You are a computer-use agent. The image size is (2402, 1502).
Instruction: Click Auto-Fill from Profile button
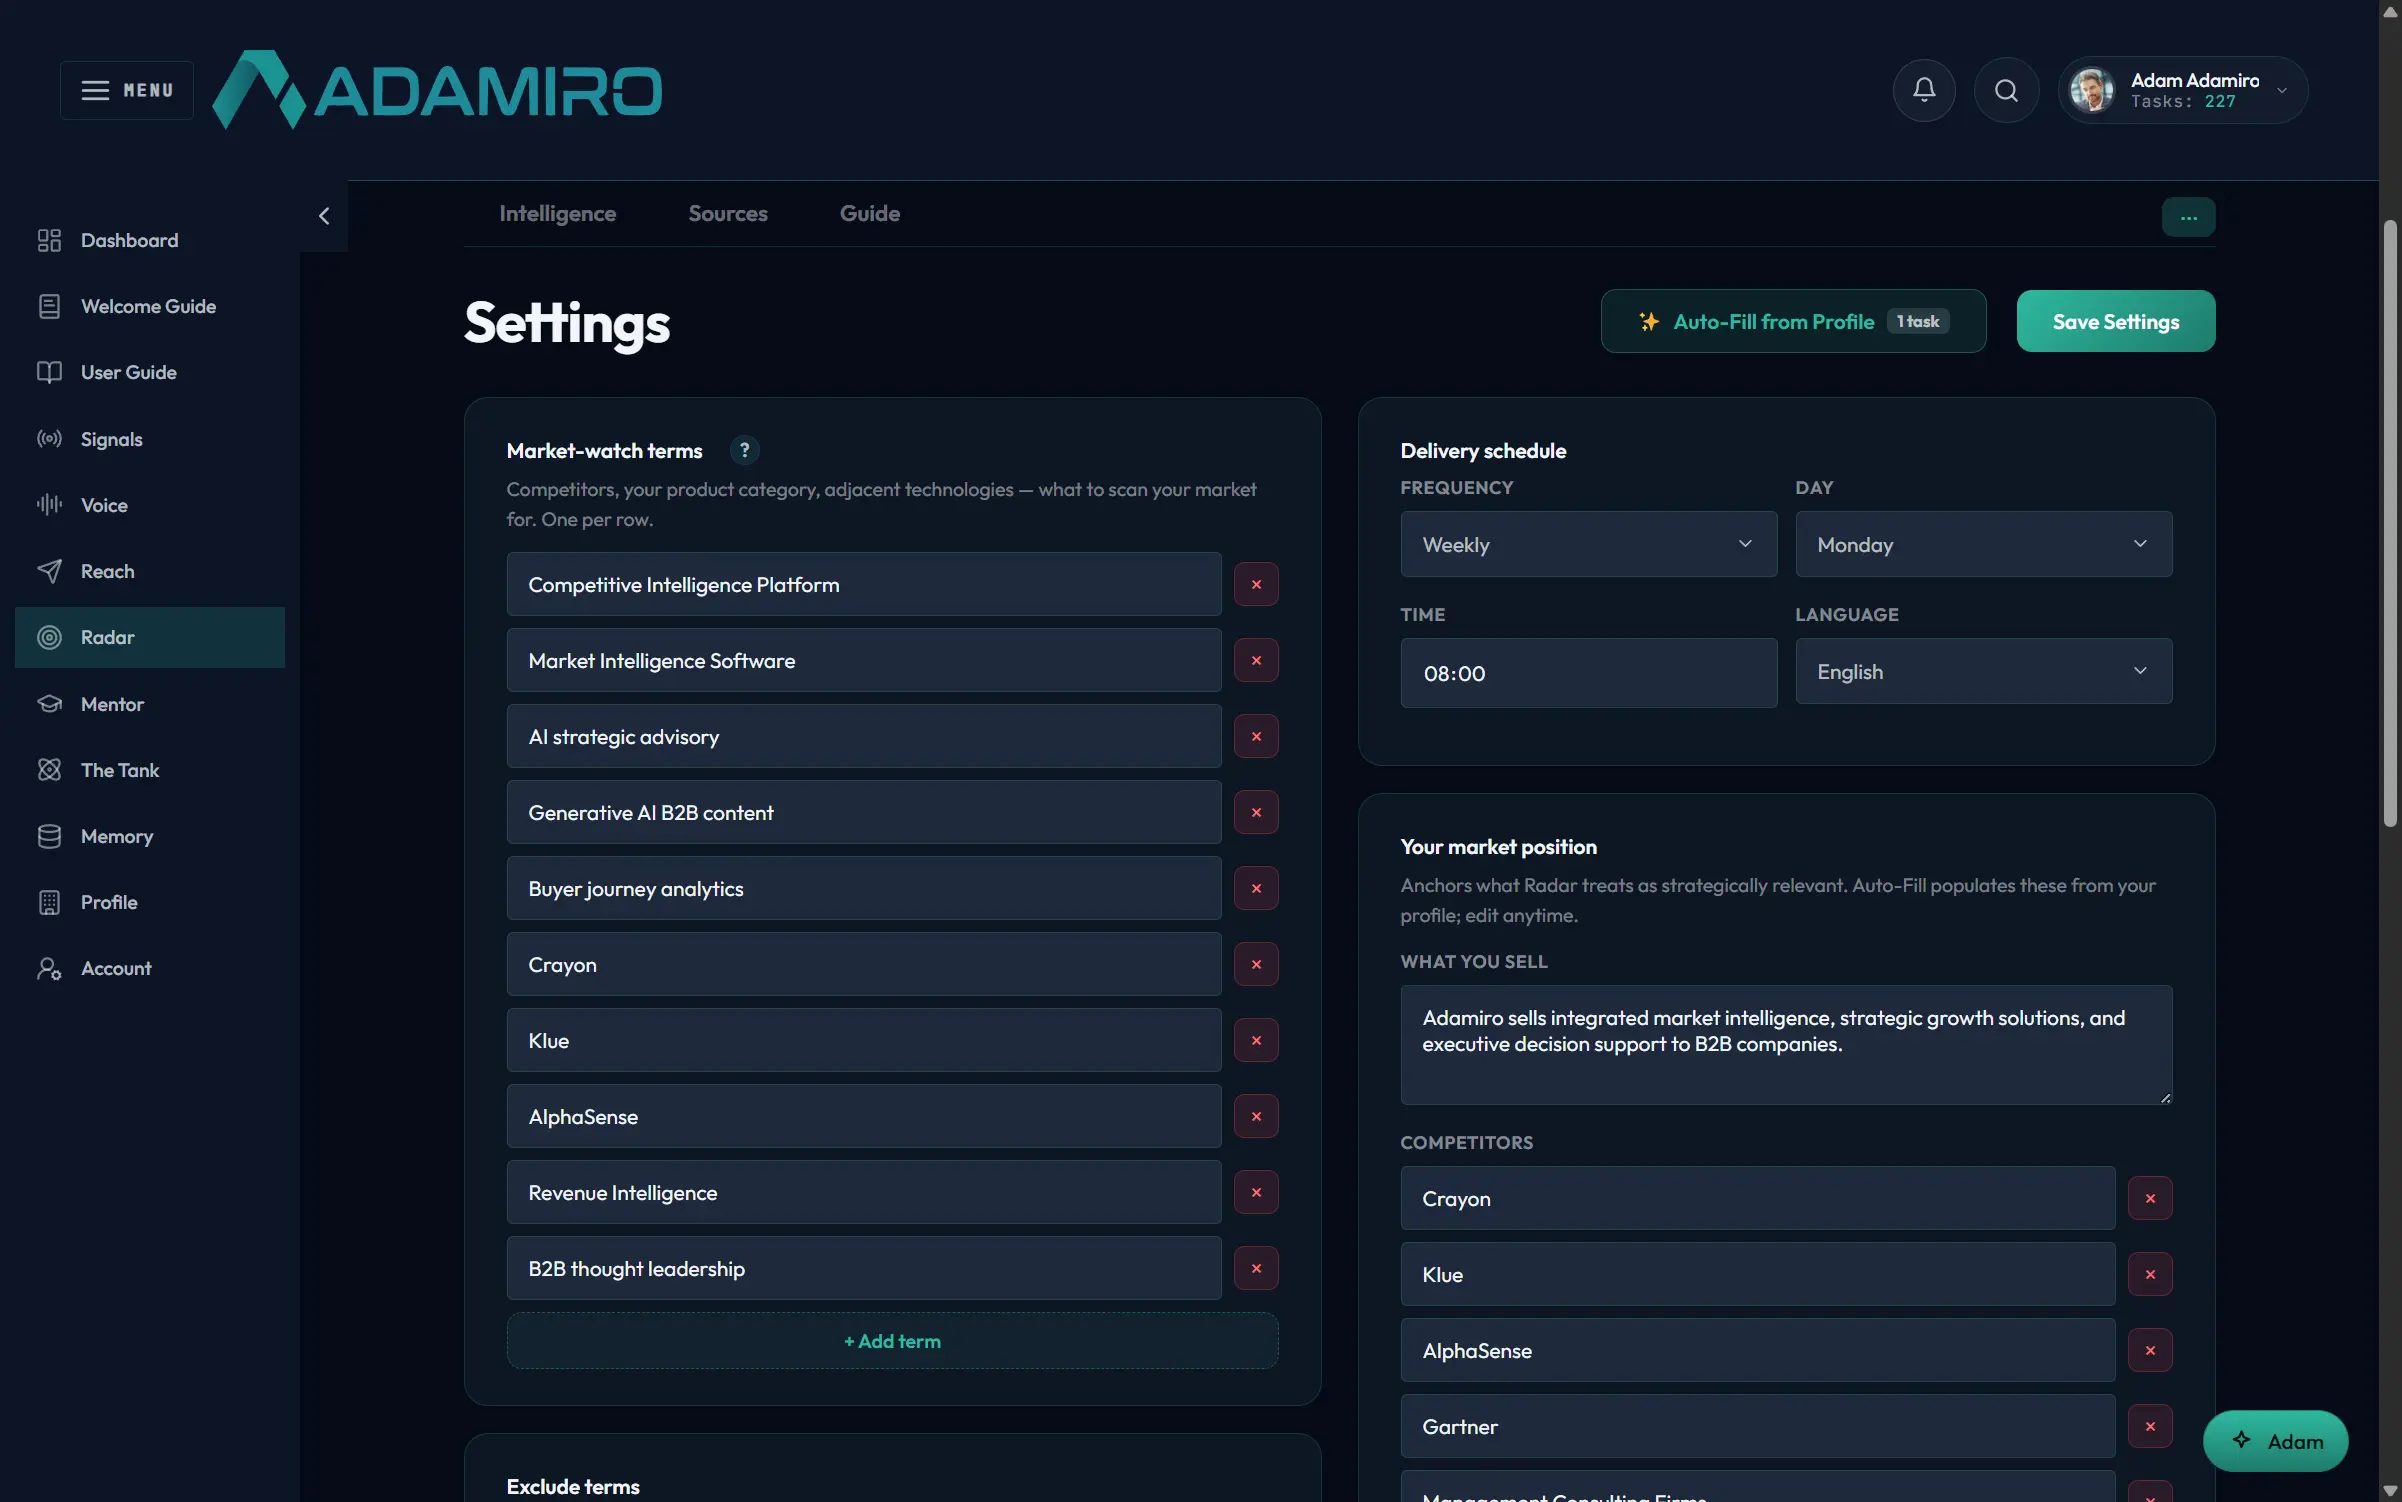(x=1792, y=321)
